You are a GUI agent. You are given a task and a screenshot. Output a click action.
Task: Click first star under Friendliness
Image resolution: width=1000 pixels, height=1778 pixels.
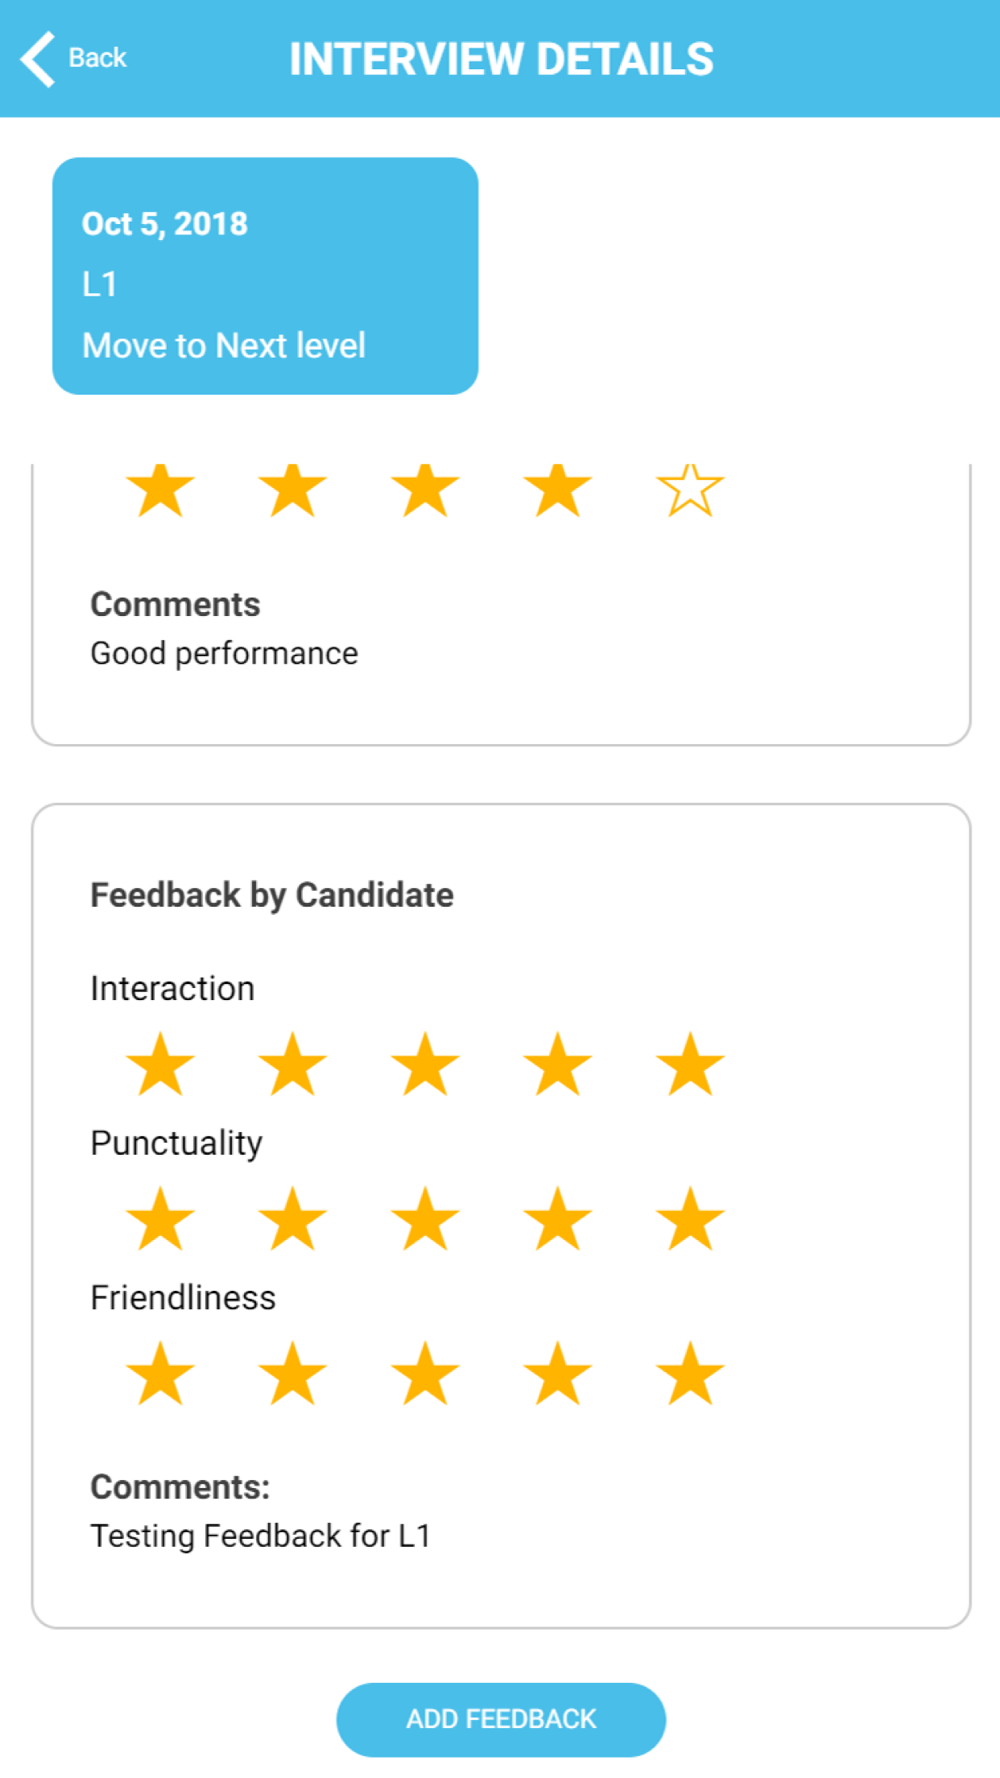(160, 1375)
